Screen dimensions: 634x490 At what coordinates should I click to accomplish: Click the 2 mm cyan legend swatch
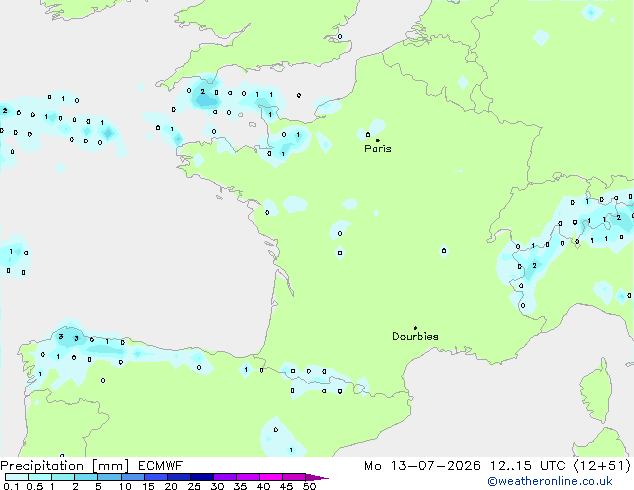(x=86, y=477)
